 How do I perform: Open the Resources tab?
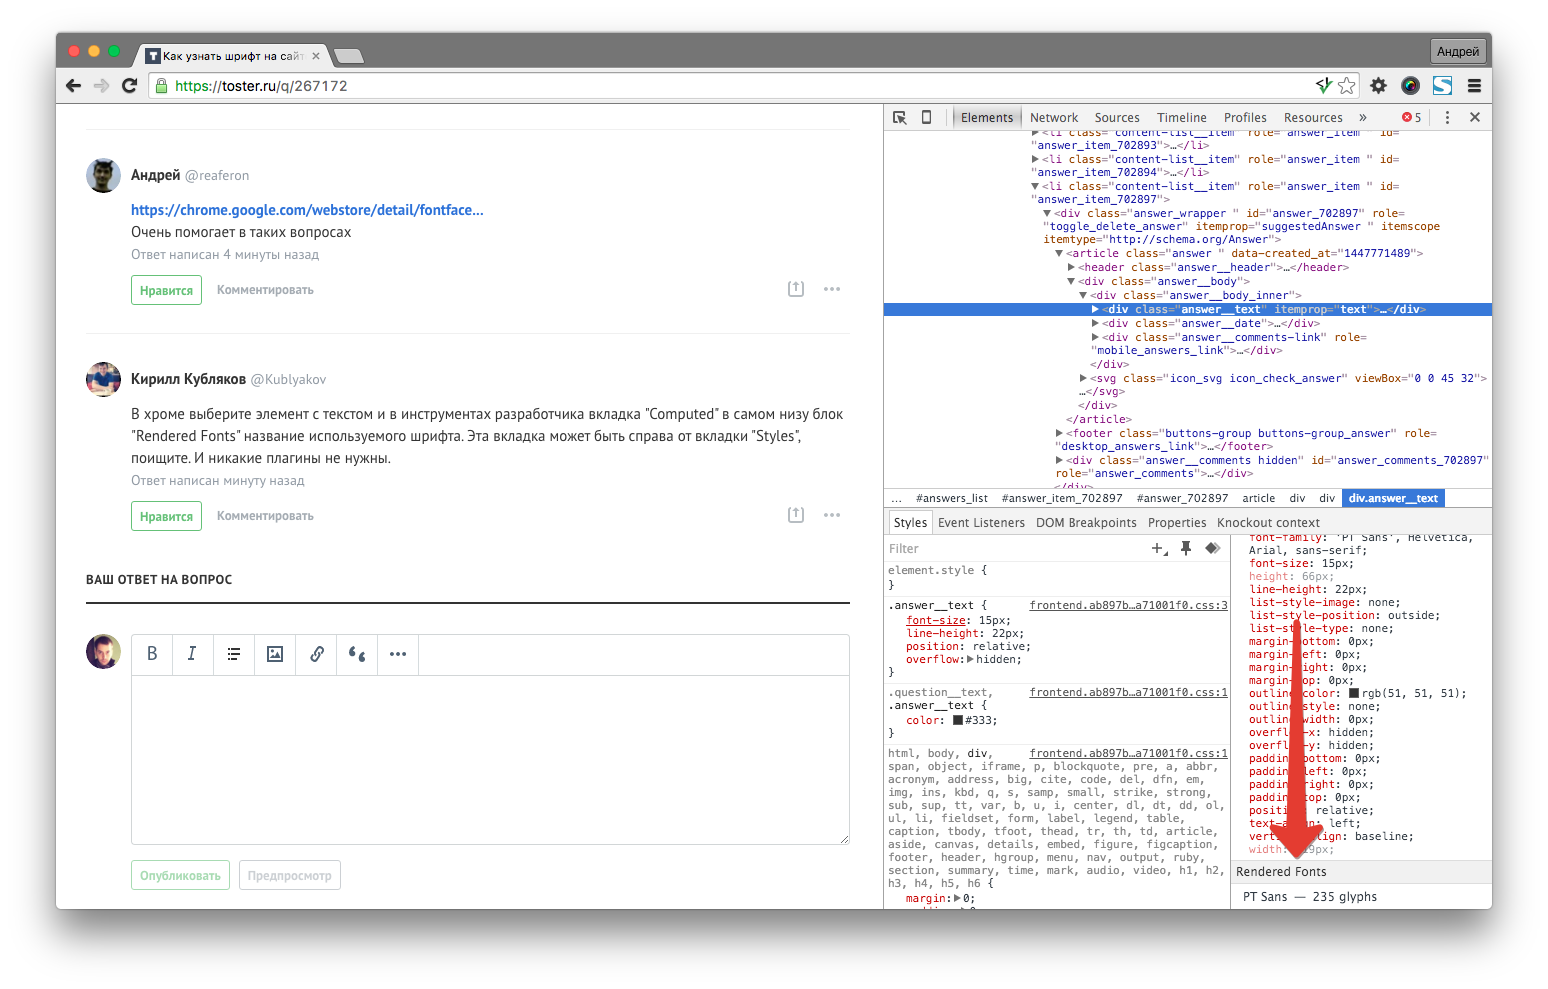pos(1313,117)
